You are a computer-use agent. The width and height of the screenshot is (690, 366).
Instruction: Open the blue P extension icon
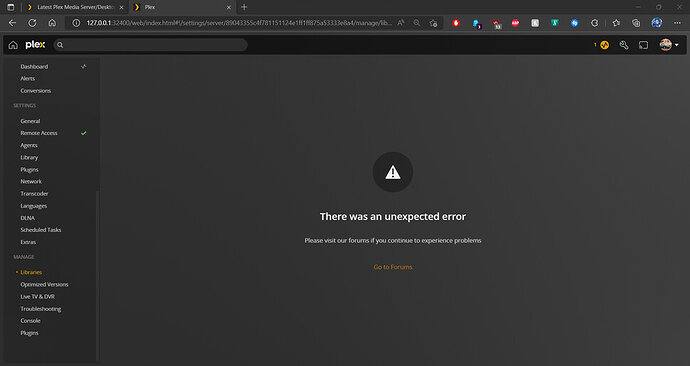coord(476,23)
